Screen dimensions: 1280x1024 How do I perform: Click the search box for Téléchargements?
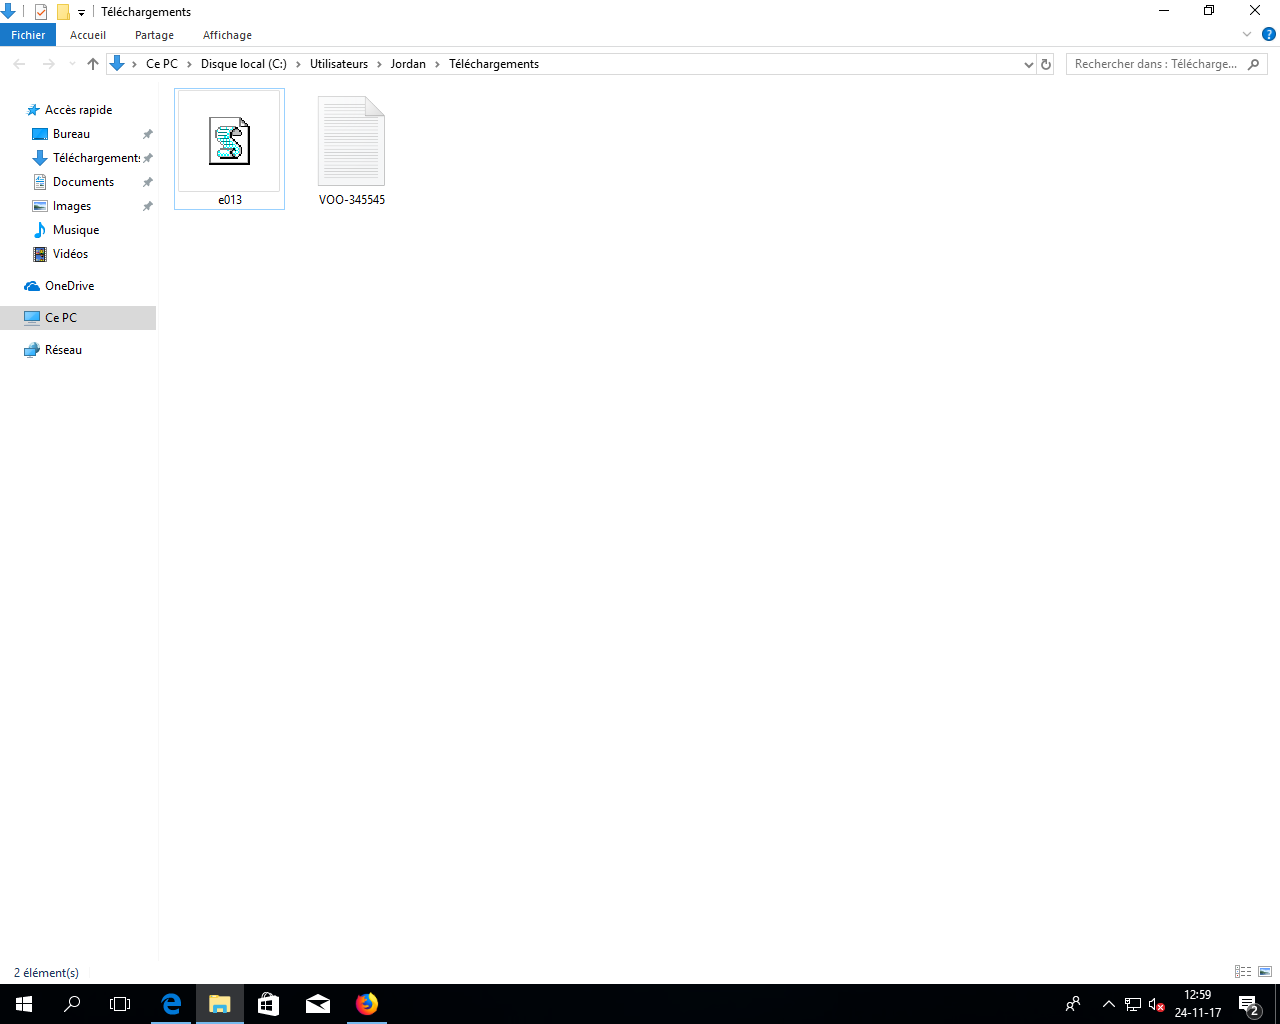click(1157, 64)
